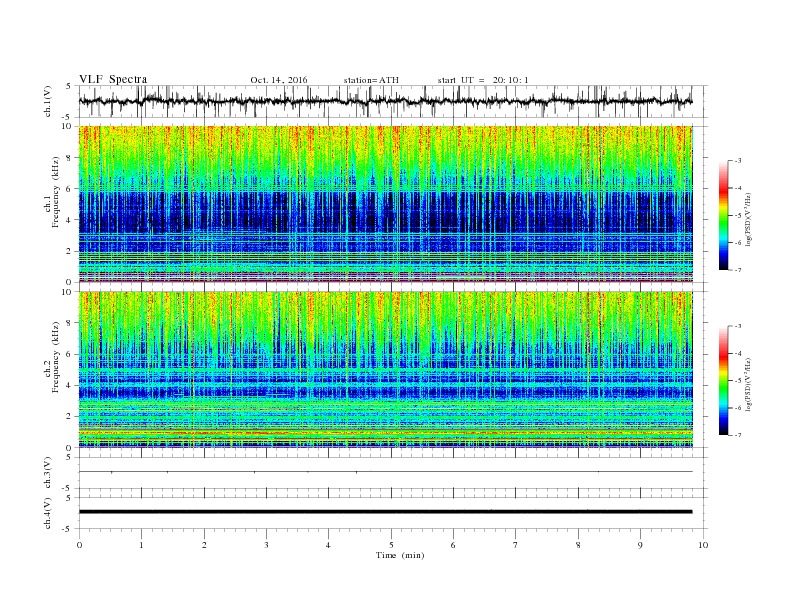Click the time axis tick label '8'
Viewport: 792px width, 612px height.
(x=578, y=545)
